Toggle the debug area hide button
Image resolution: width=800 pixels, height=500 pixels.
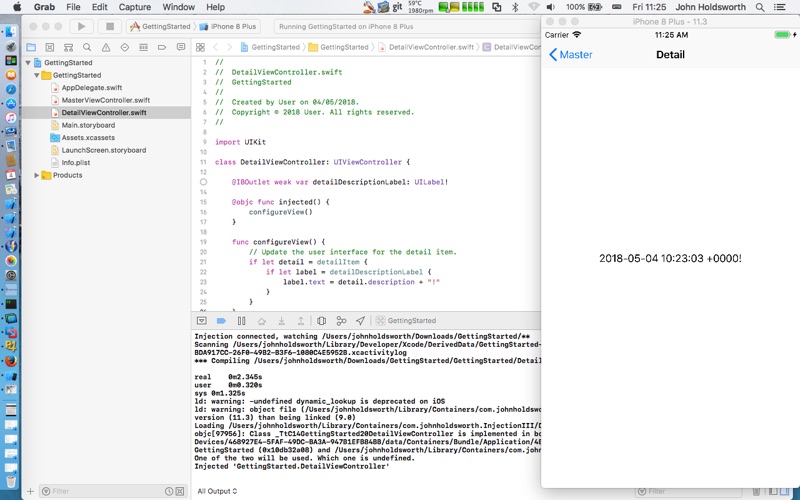pyautogui.click(x=202, y=320)
